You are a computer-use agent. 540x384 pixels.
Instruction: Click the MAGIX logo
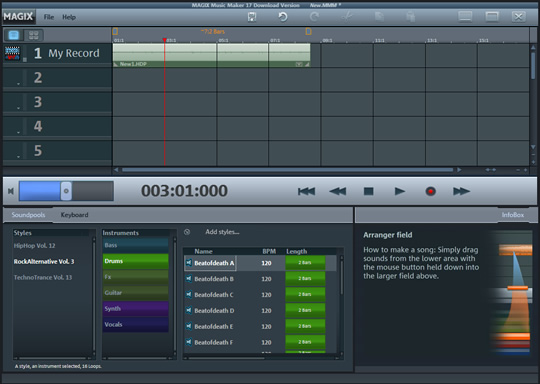[x=18, y=17]
